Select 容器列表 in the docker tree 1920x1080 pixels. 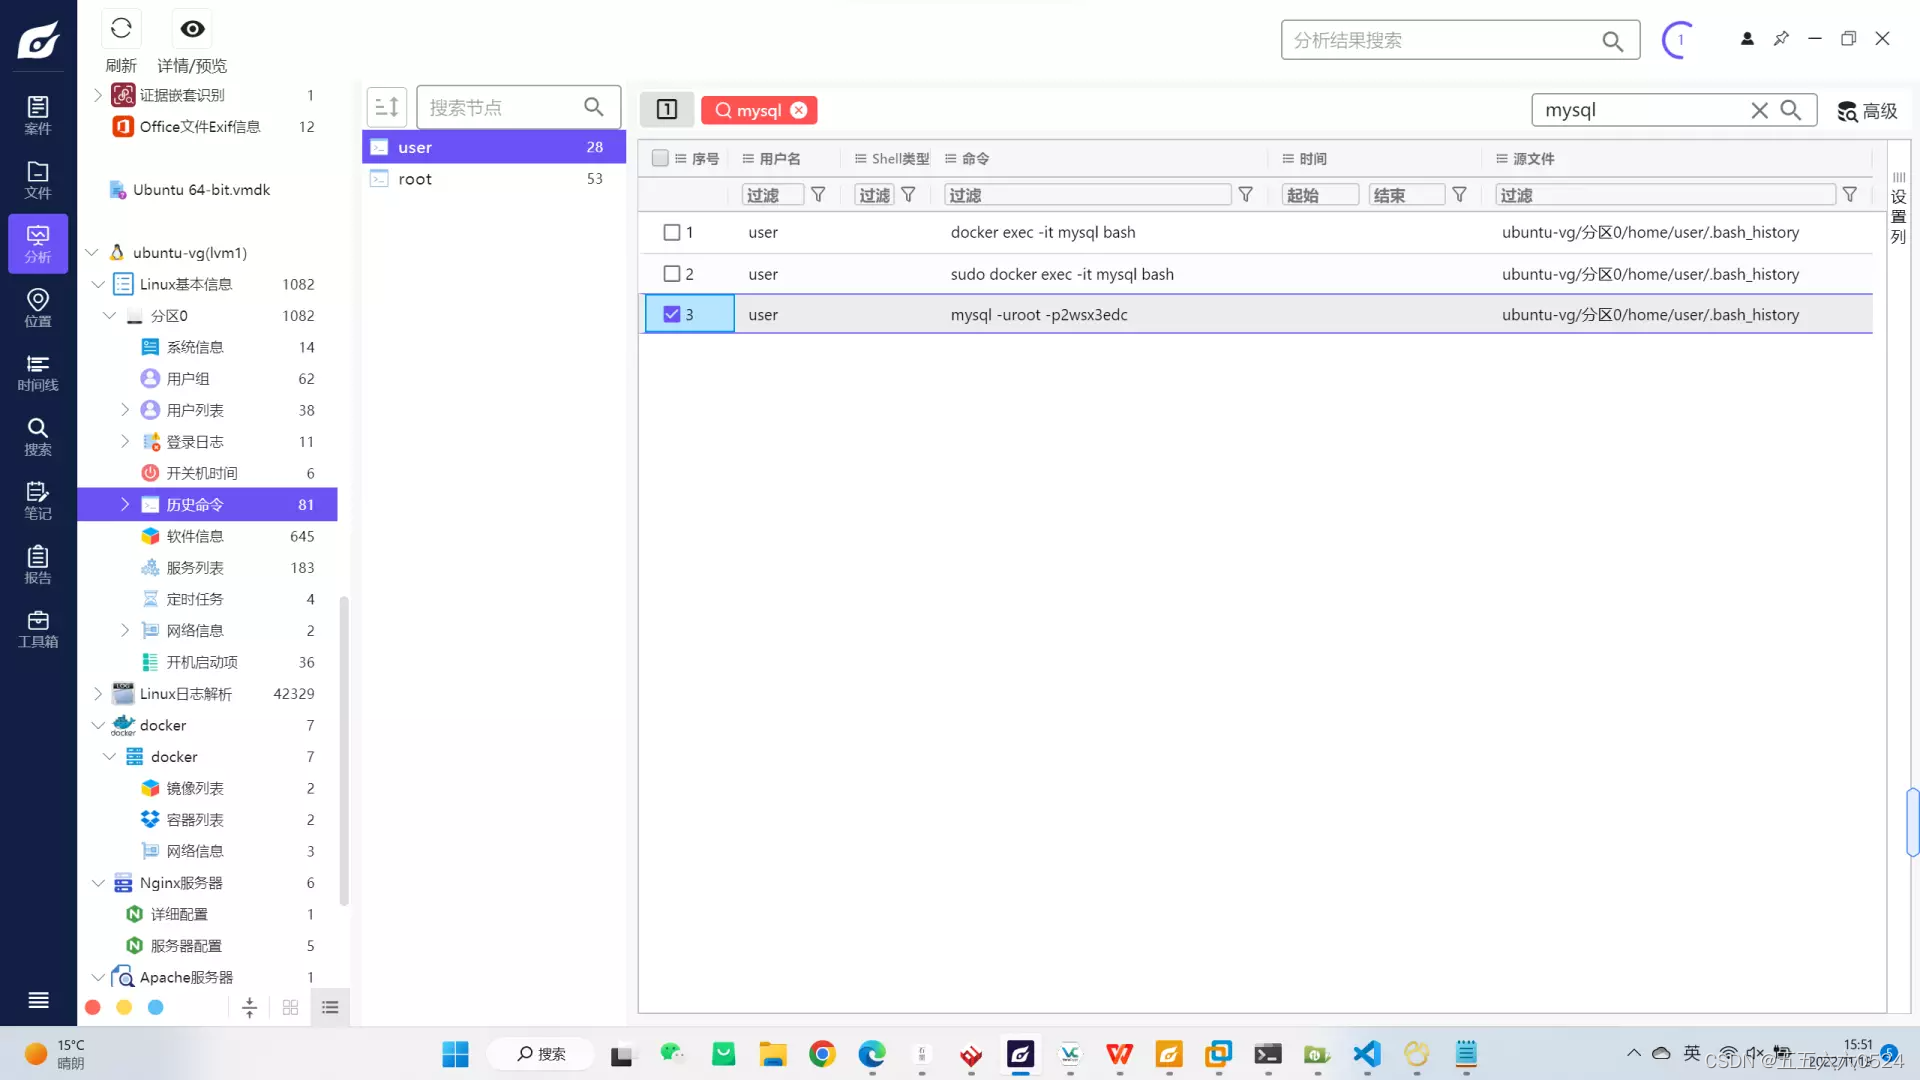195,819
